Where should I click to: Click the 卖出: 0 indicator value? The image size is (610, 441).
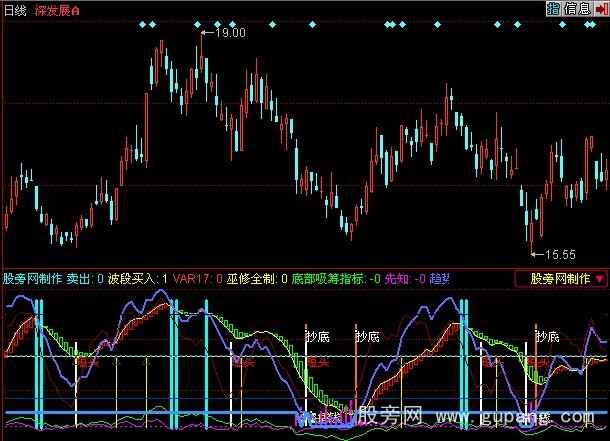(x=85, y=279)
